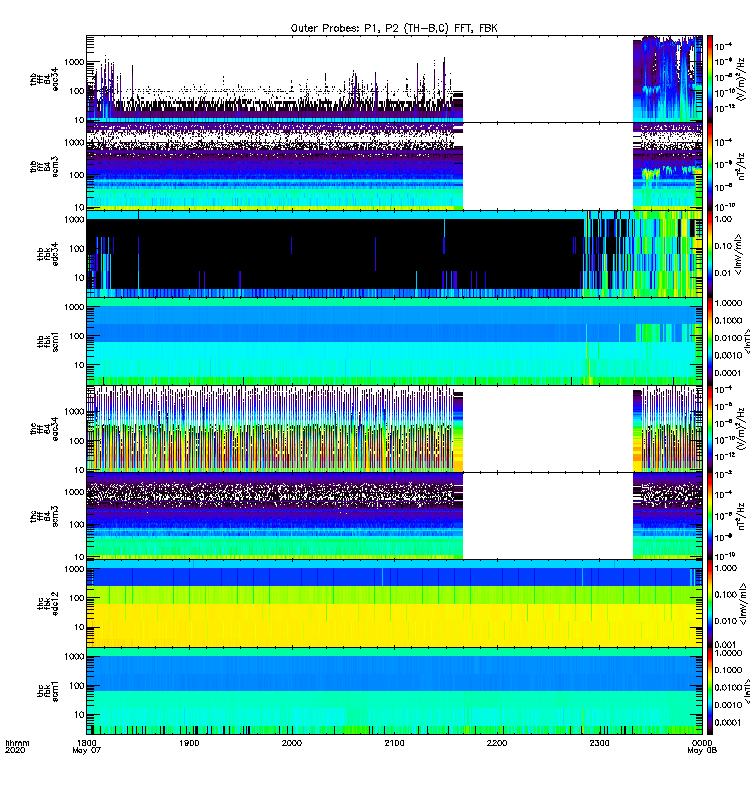750x800 pixels.
Task: Click the nT²/Hz unit label beside thb scm3
Action: 740,167
